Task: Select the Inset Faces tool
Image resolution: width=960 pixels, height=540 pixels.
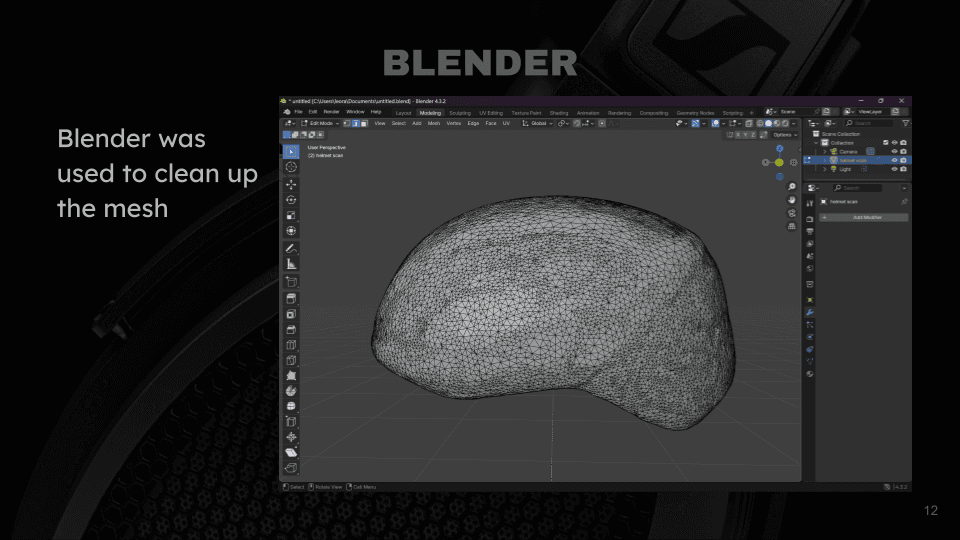Action: (x=291, y=313)
